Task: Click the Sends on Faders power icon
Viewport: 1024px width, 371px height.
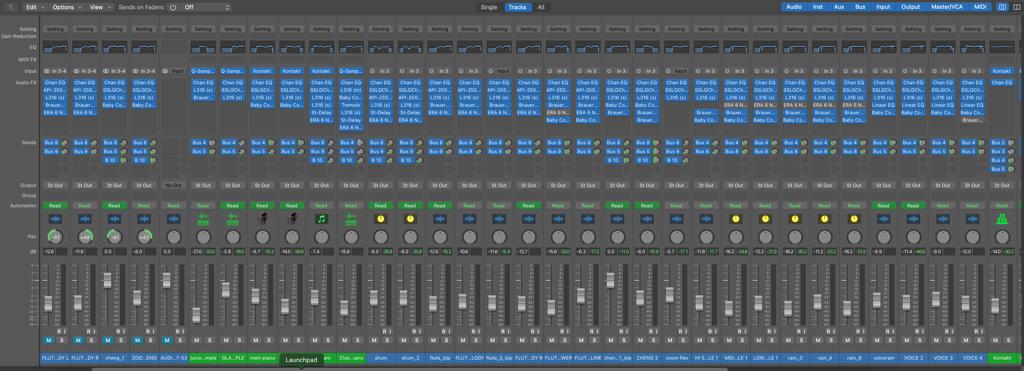Action: tap(173, 7)
